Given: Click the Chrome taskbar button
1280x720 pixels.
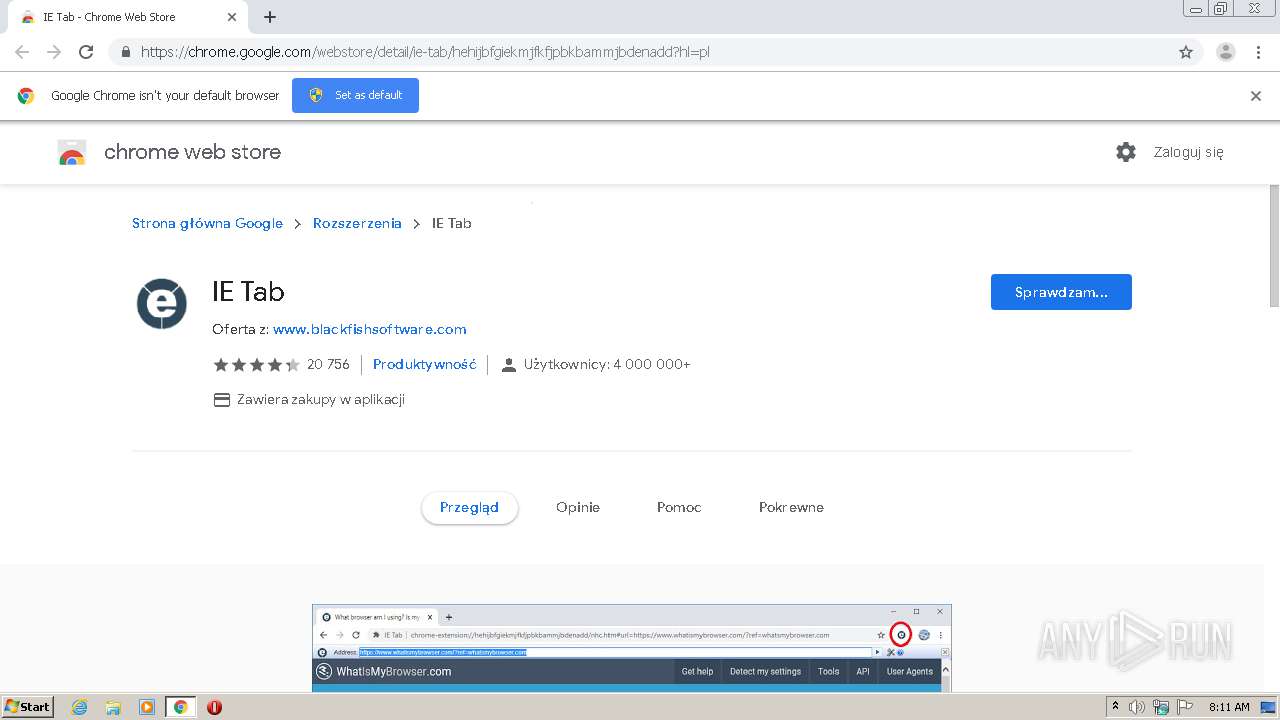Looking at the screenshot, I should click(x=180, y=707).
